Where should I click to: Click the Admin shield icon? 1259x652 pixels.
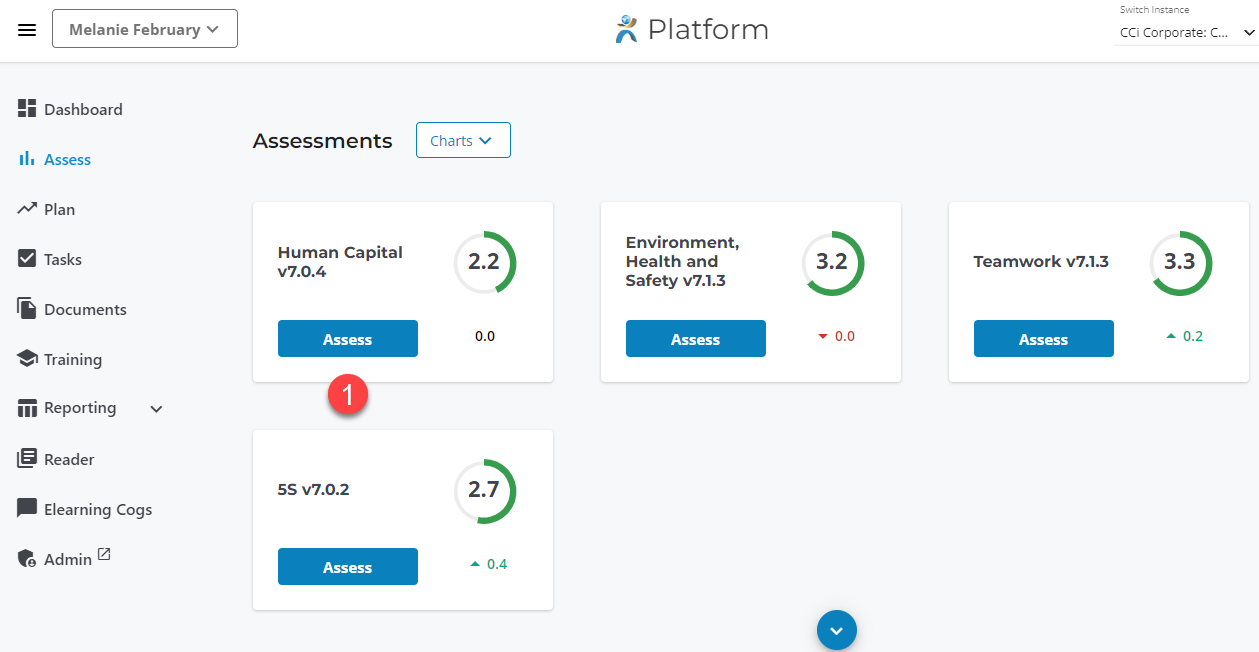point(27,559)
